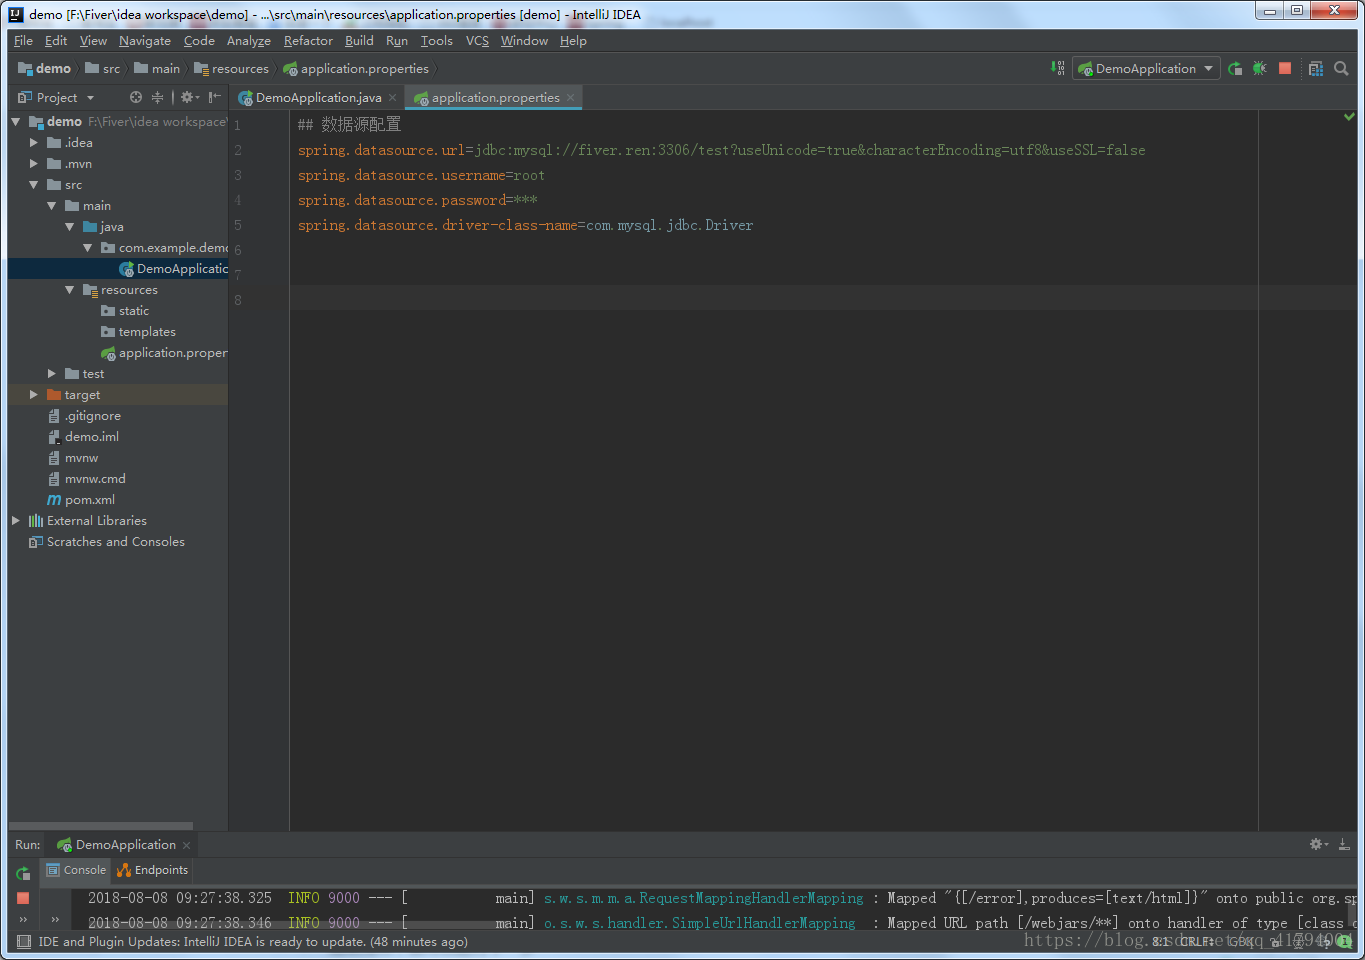This screenshot has width=1365, height=960.
Task: Collapse the resources folder in Project tree
Action: [x=69, y=289]
